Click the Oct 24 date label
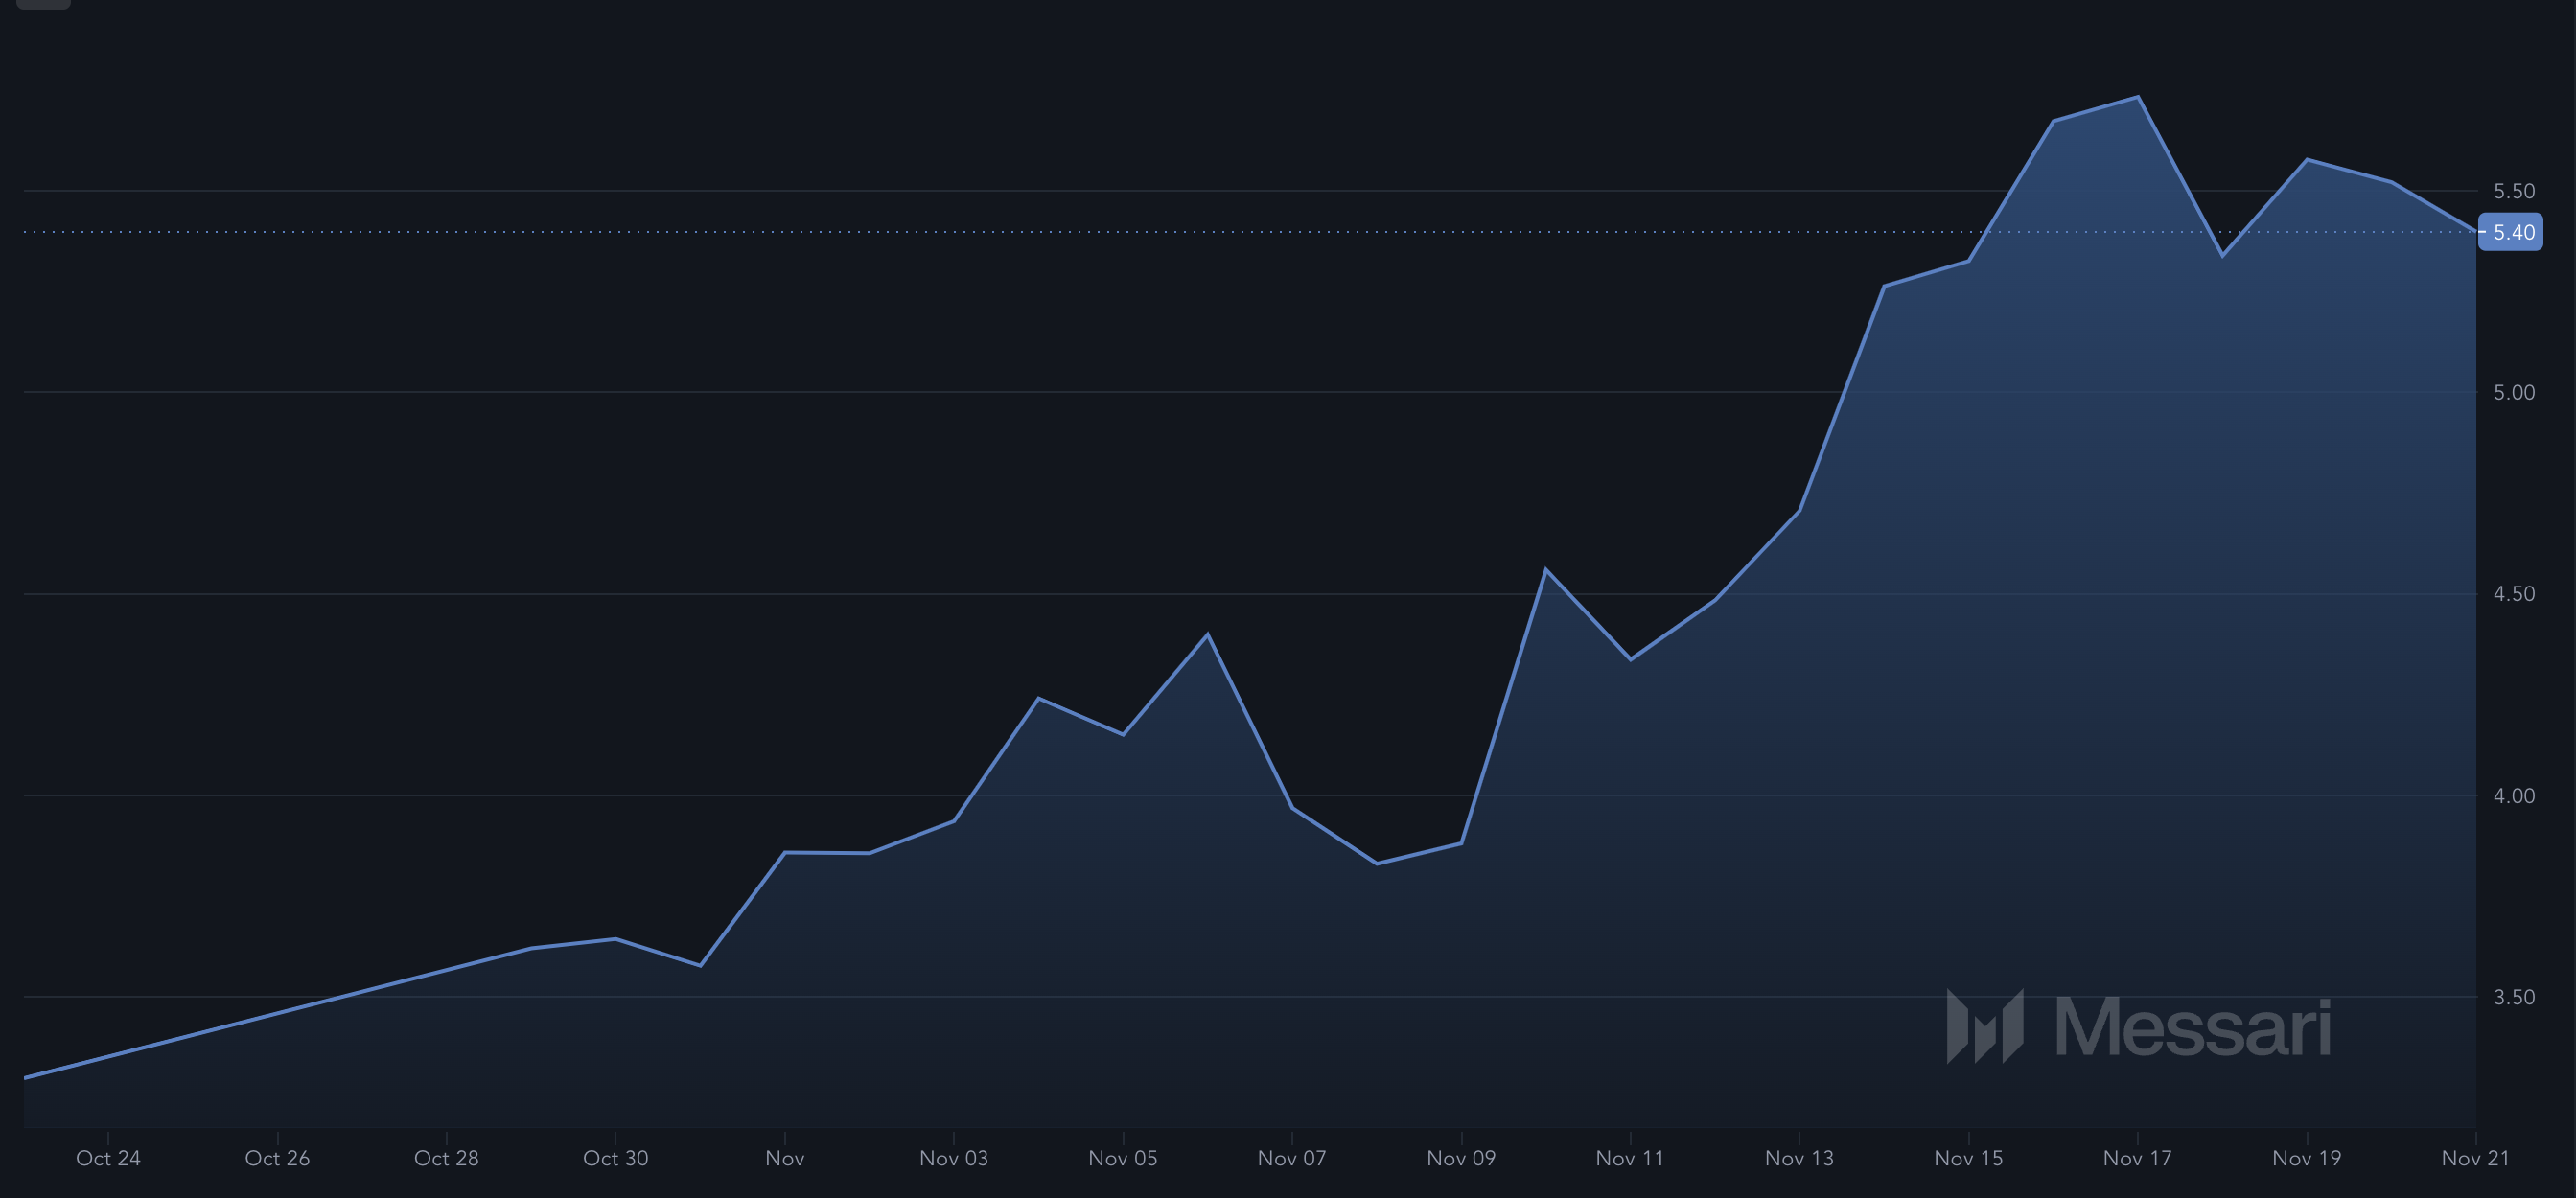2576x1198 pixels. (108, 1158)
